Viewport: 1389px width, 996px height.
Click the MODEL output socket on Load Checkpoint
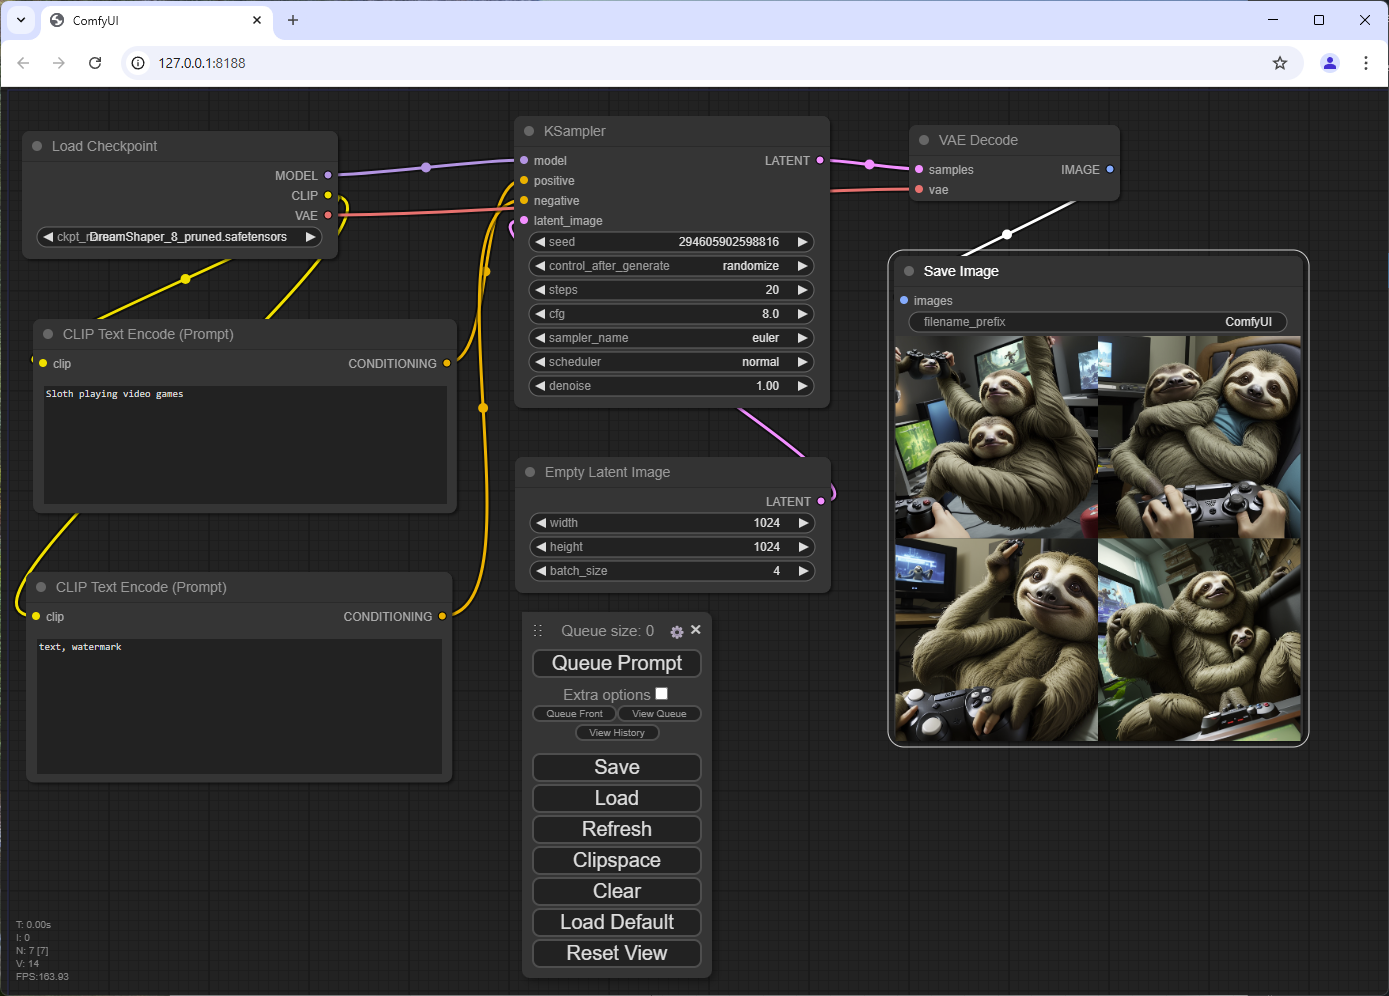328,175
